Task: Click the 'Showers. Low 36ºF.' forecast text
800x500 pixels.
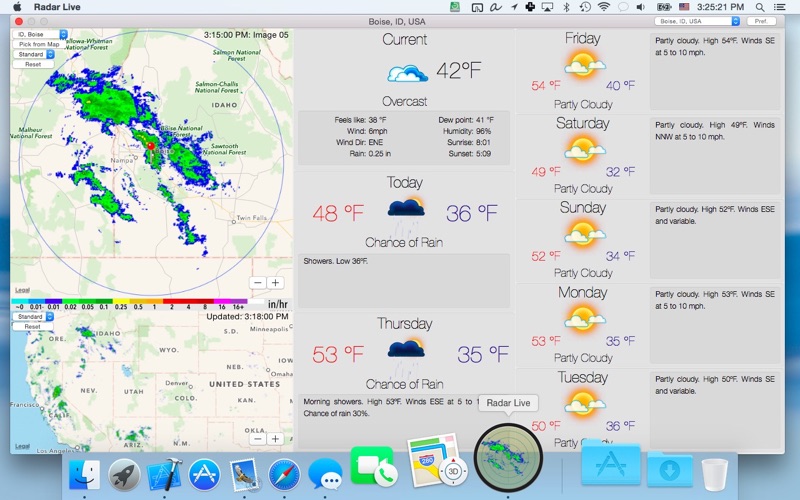Action: tap(336, 261)
